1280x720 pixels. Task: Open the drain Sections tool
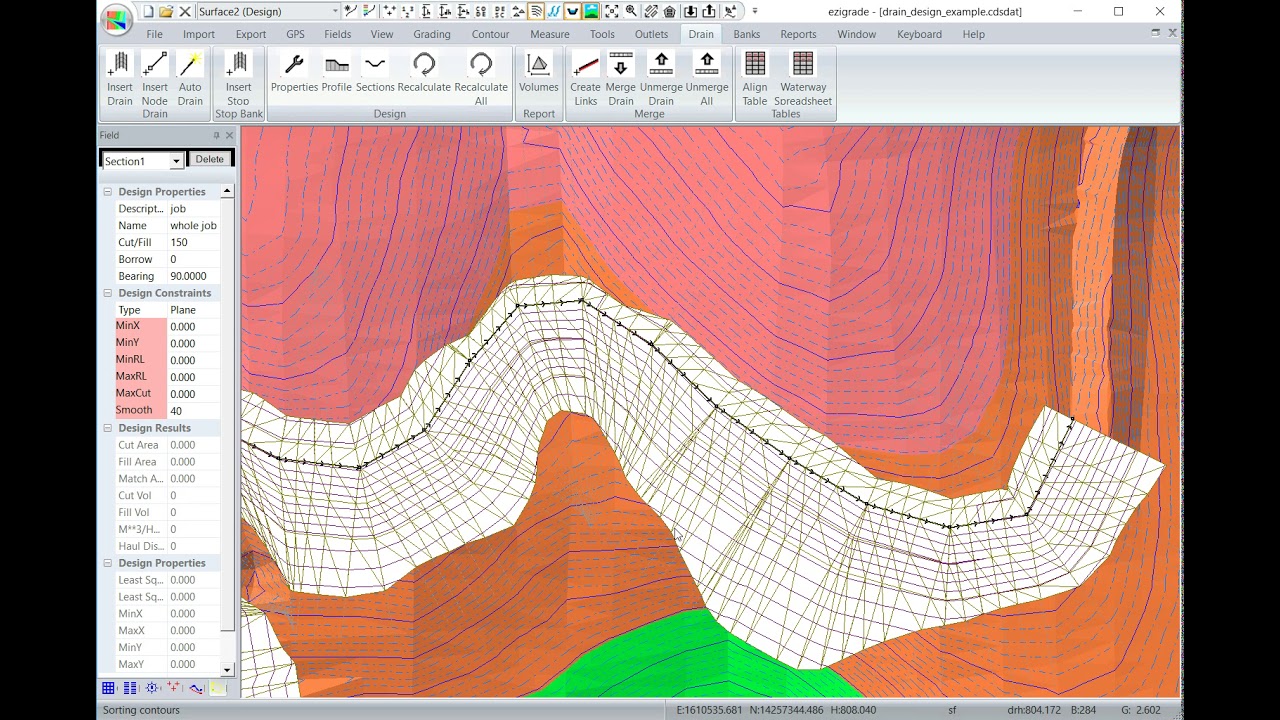375,73
